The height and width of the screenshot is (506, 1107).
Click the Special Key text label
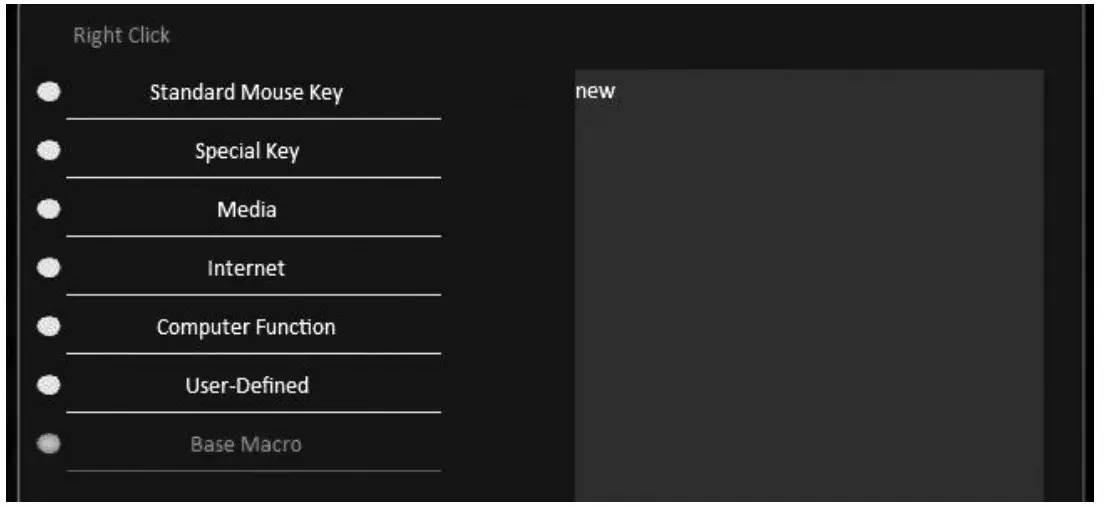click(246, 152)
